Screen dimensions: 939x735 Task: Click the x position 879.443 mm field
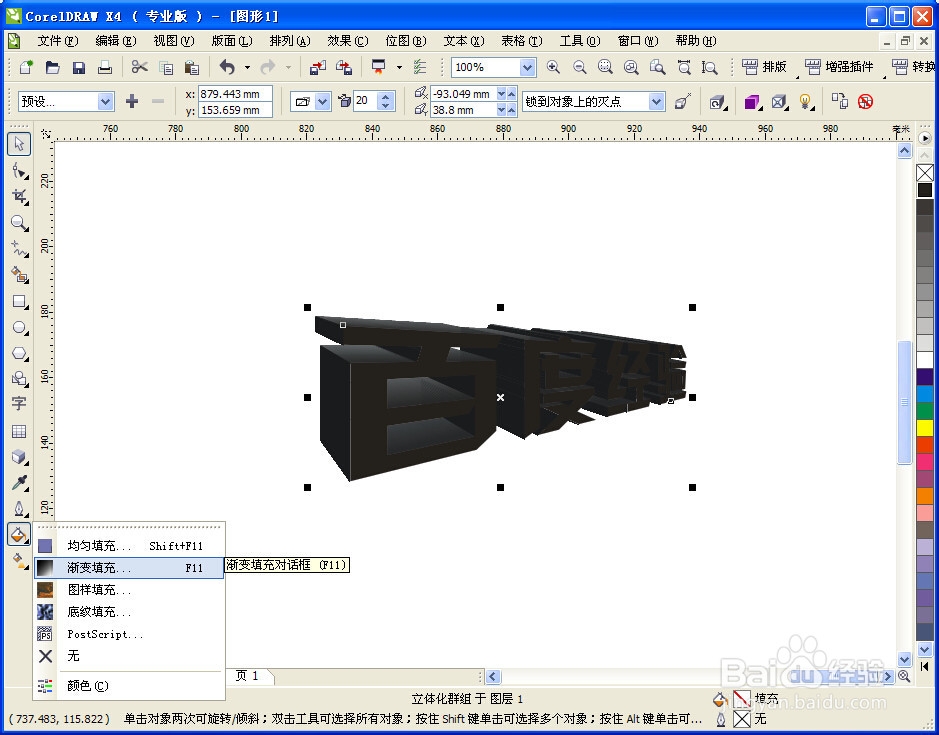click(x=235, y=94)
